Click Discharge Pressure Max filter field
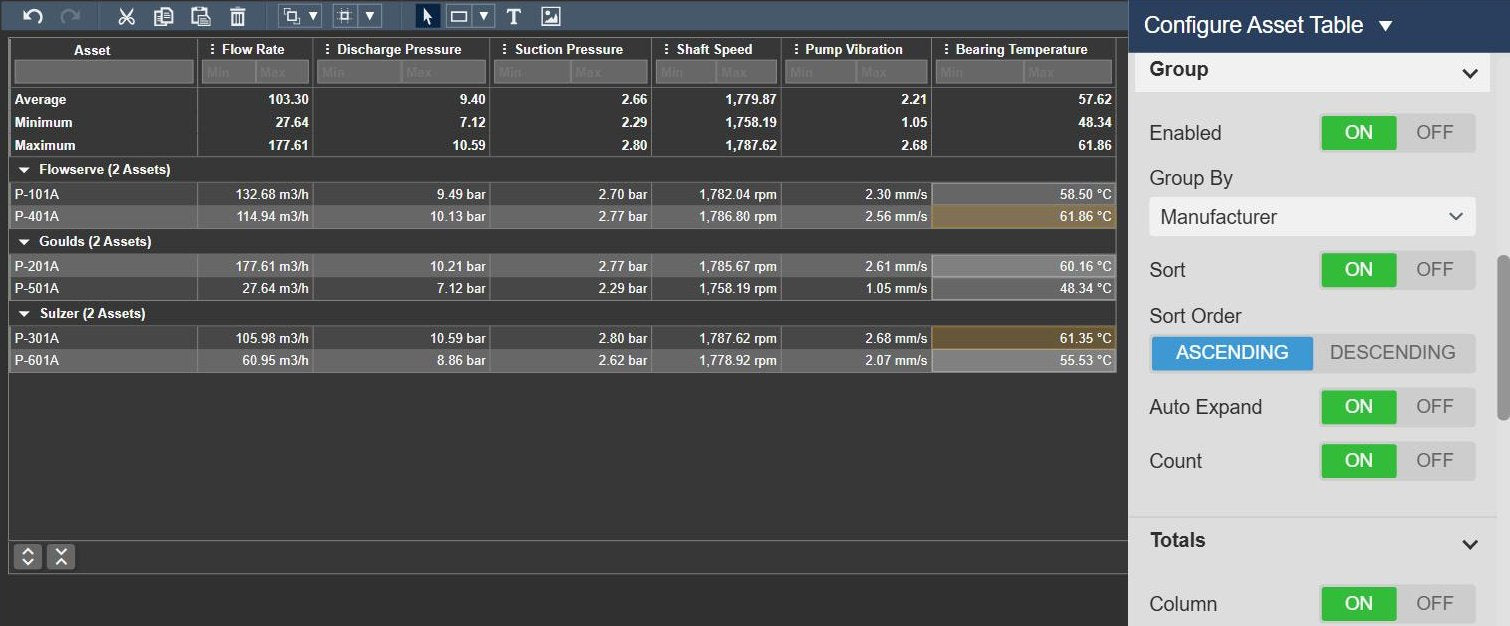 [443, 72]
